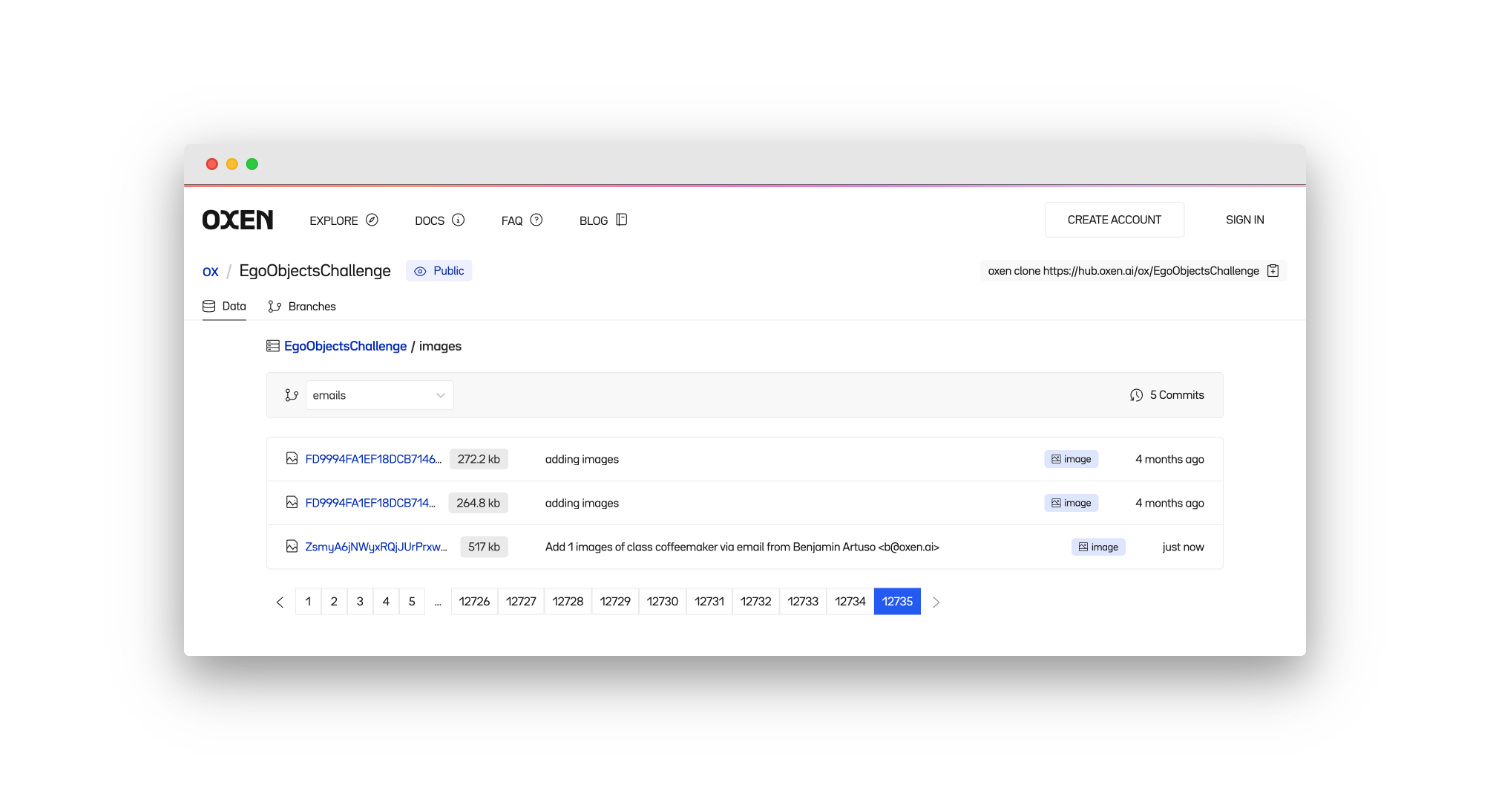Image resolution: width=1490 pixels, height=800 pixels.
Task: Open the BLOG menu item
Action: coord(603,220)
